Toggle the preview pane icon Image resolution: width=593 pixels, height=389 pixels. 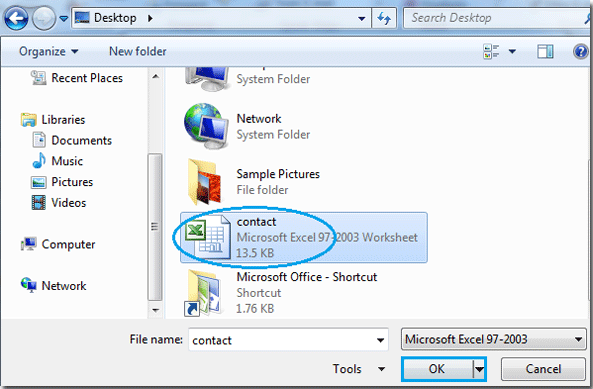click(x=545, y=51)
